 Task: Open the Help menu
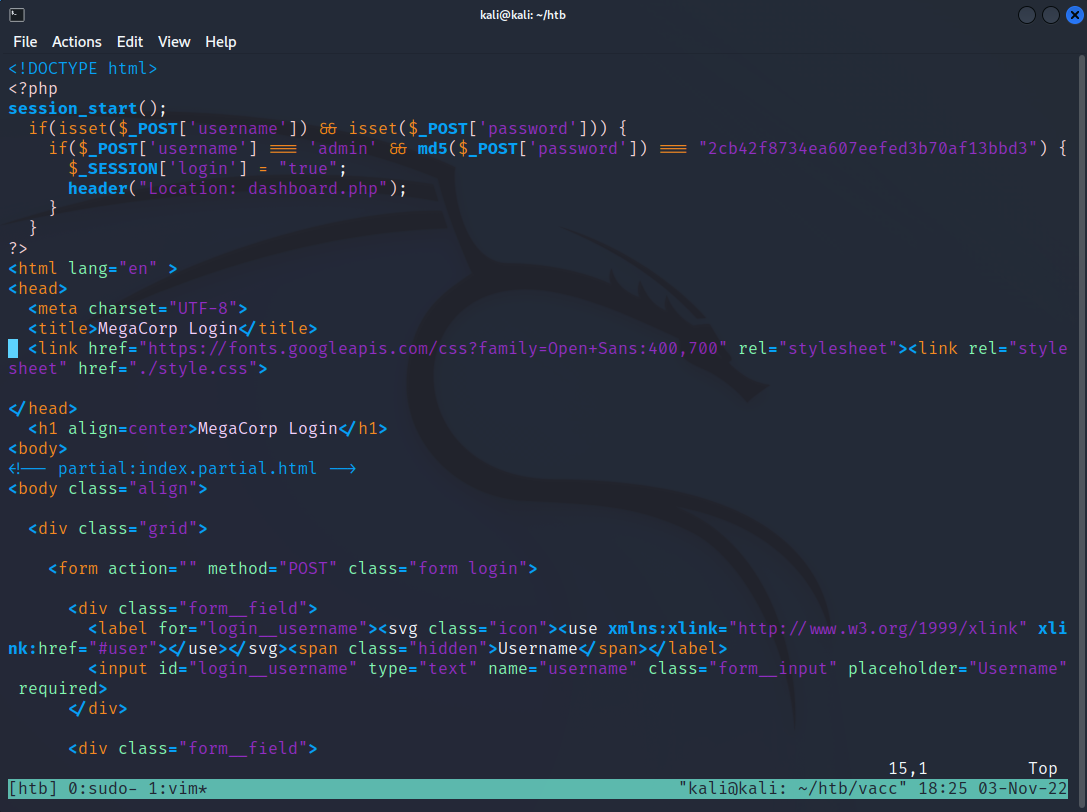[221, 42]
